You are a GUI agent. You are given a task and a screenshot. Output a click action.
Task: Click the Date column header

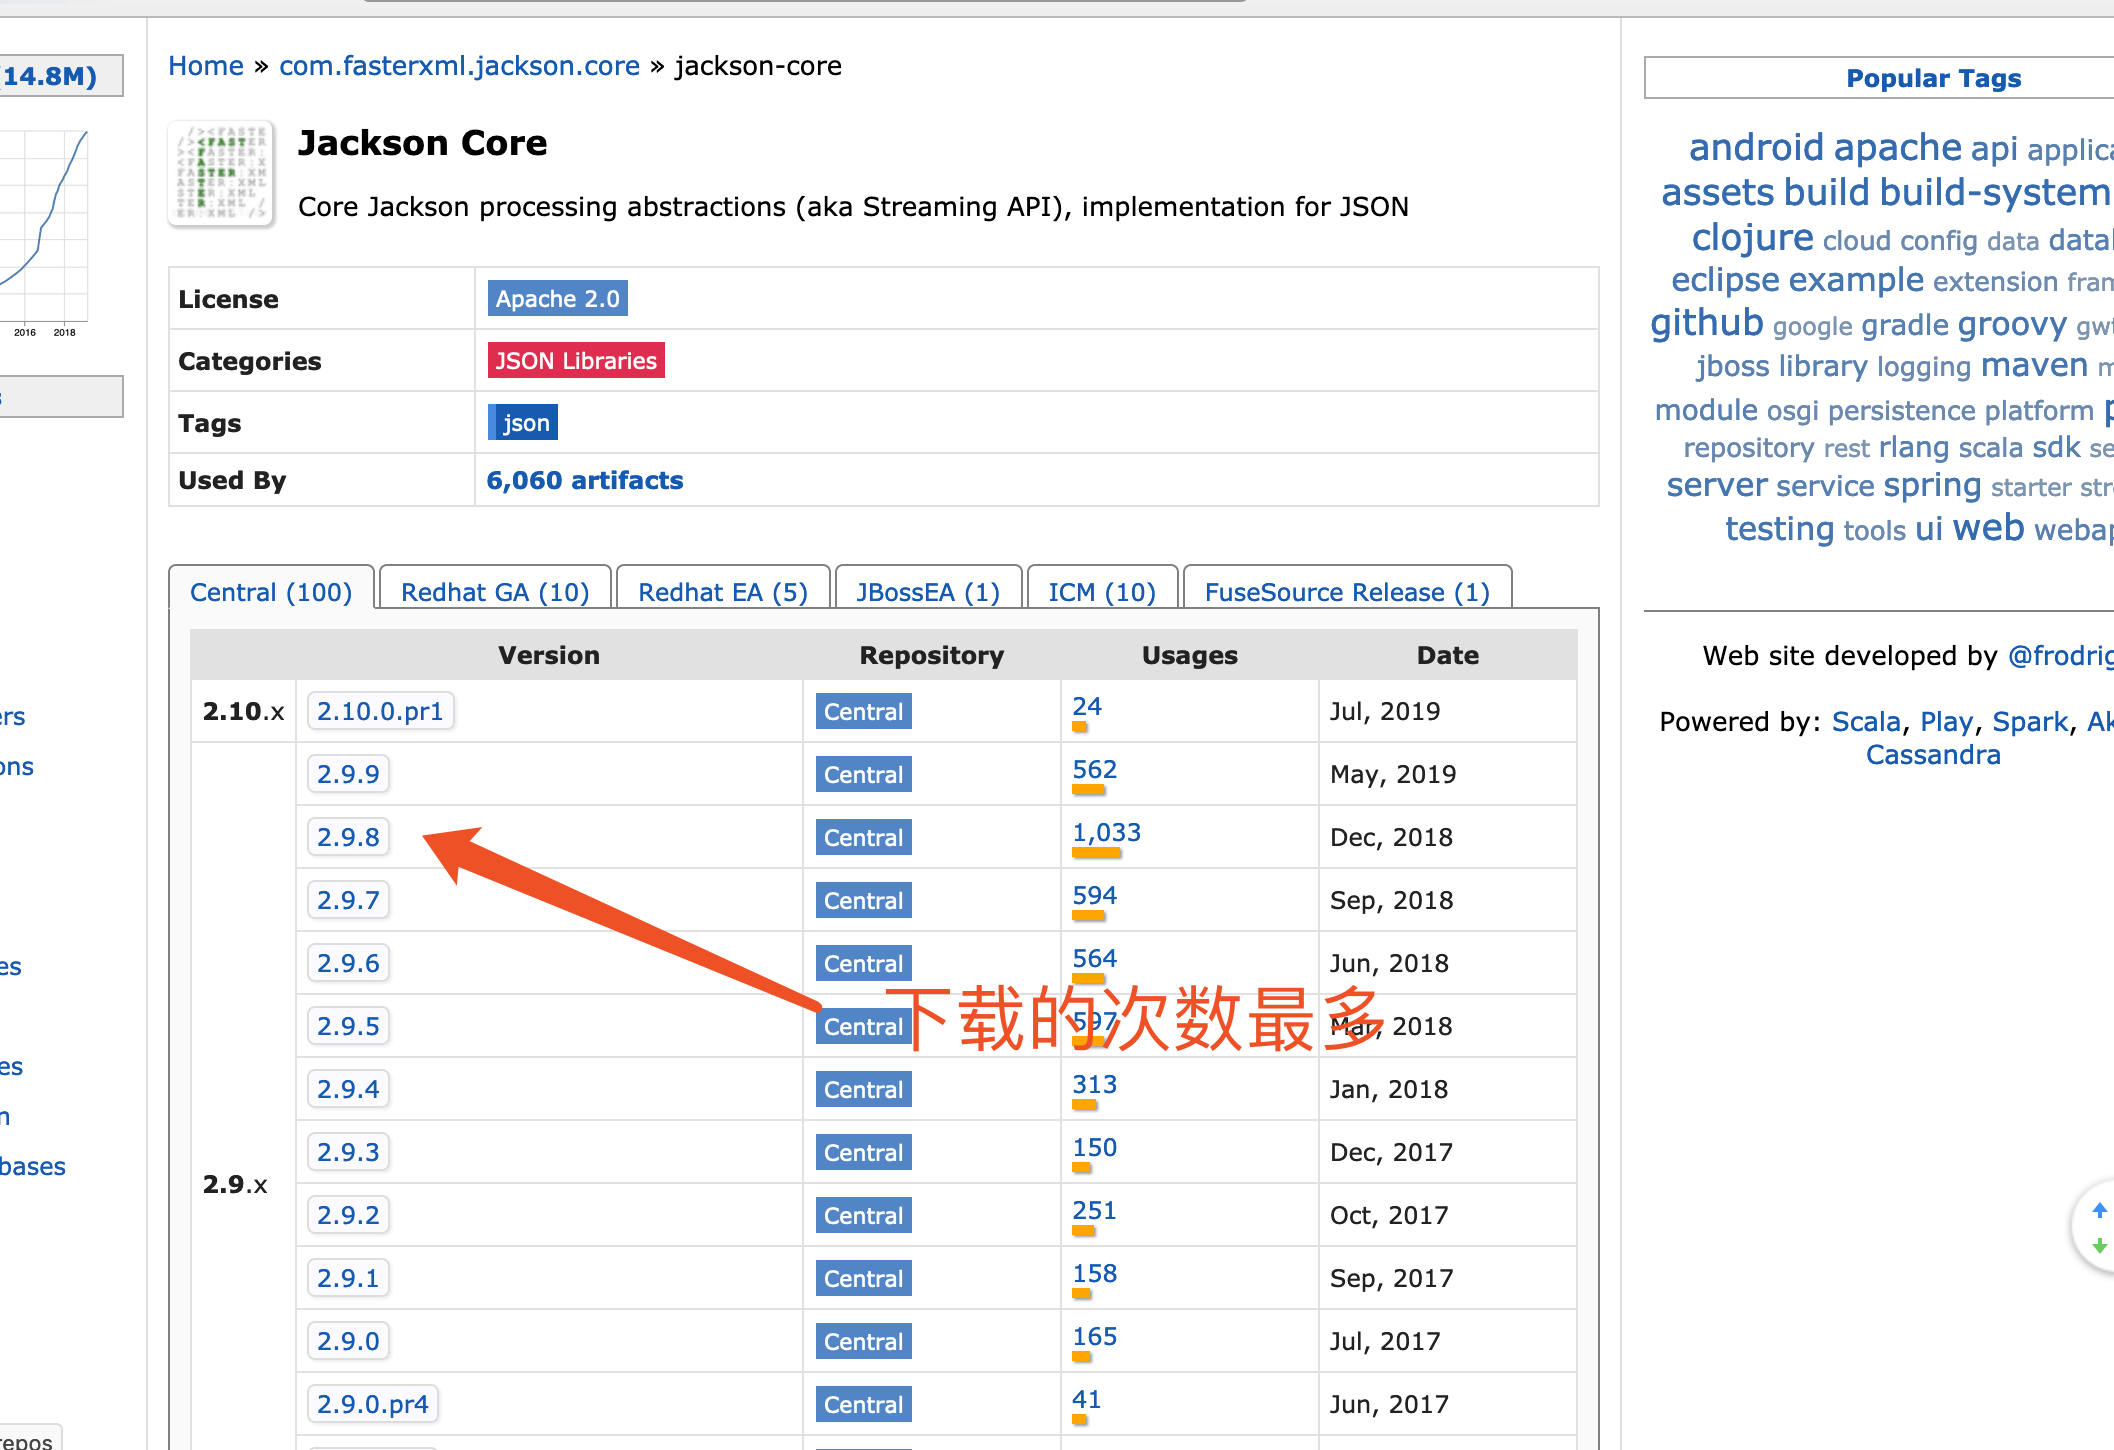(x=1447, y=655)
